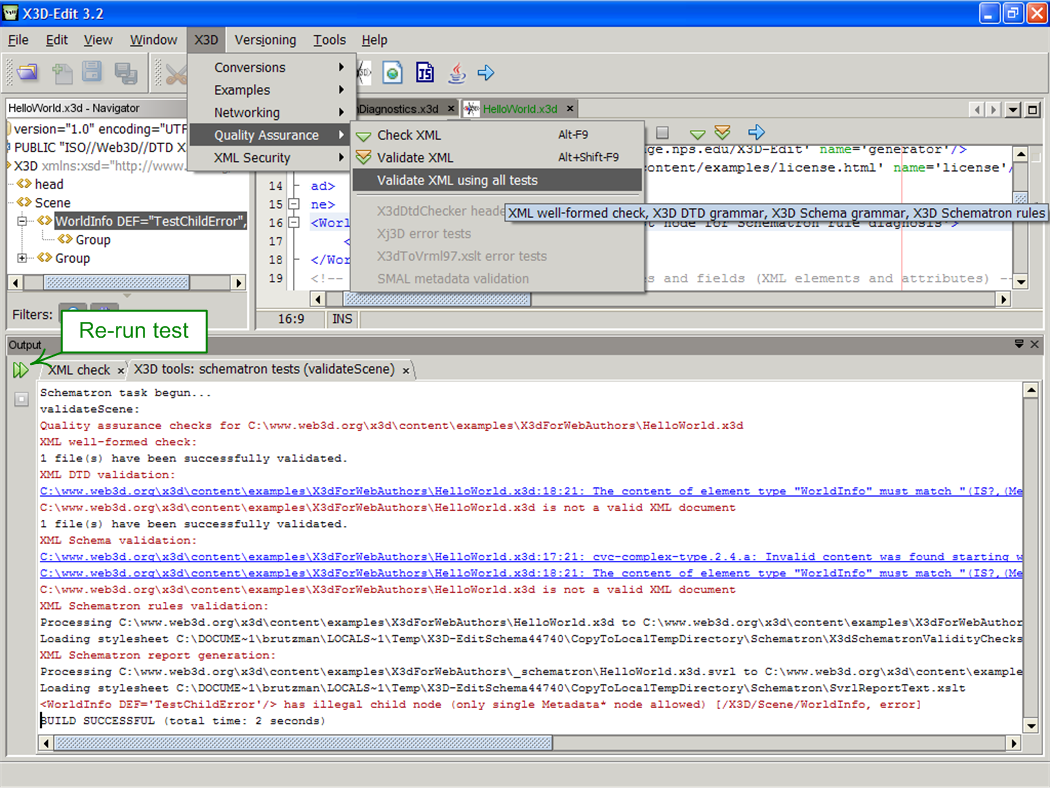This screenshot has height=788, width=1050.
Task: Toggle the code fold on line 15
Action: (x=293, y=204)
